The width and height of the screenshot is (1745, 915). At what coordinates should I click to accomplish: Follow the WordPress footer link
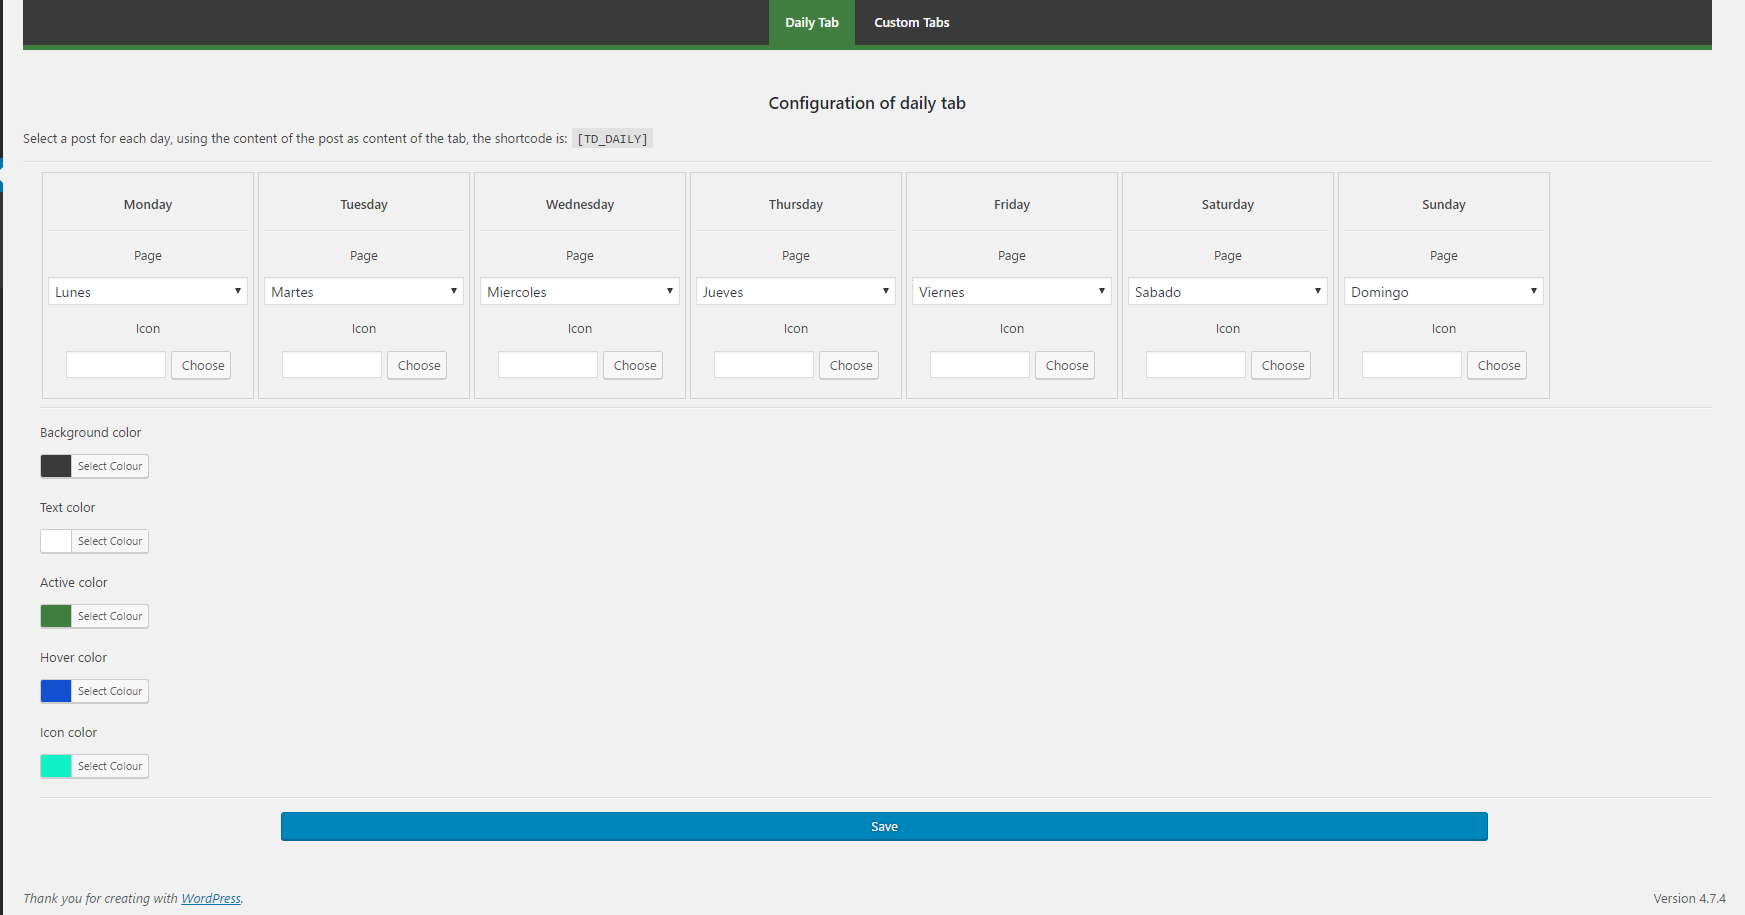point(211,898)
